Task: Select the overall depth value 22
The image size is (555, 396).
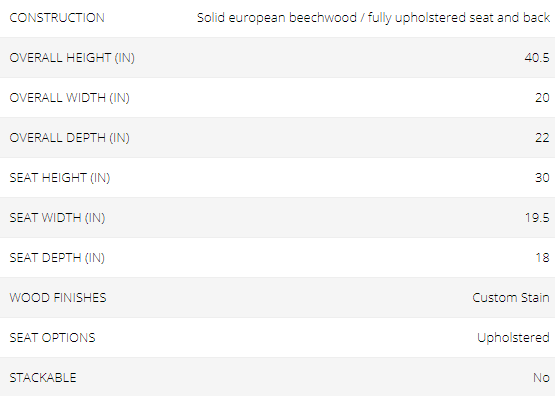Action: tap(542, 138)
